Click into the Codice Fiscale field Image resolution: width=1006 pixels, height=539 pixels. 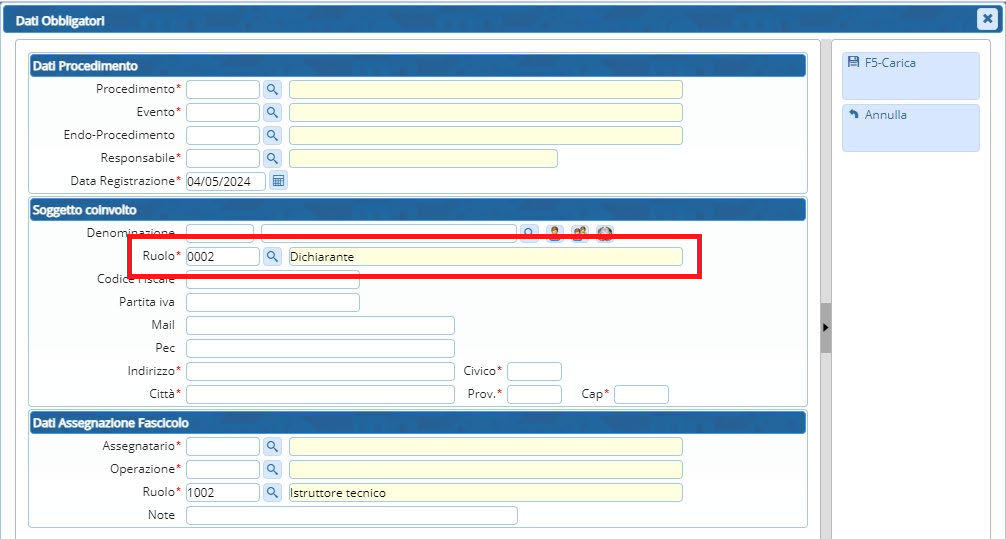point(272,279)
